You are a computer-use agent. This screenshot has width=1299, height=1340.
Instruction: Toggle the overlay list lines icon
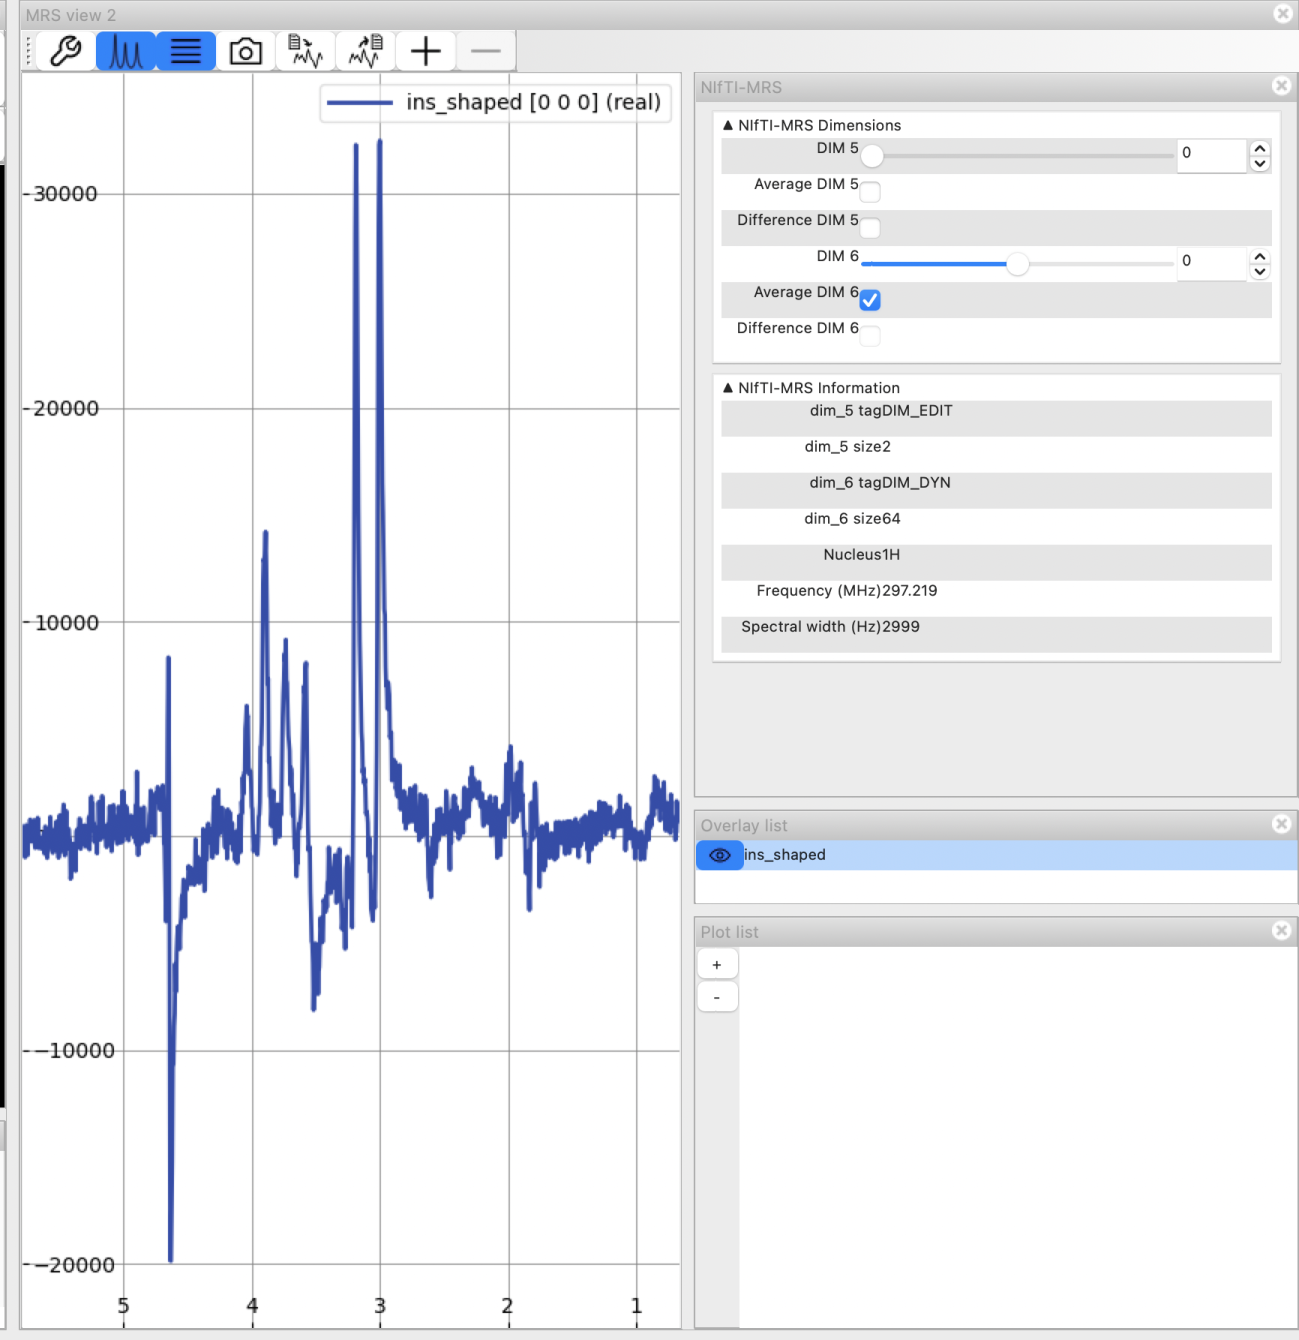(x=186, y=51)
